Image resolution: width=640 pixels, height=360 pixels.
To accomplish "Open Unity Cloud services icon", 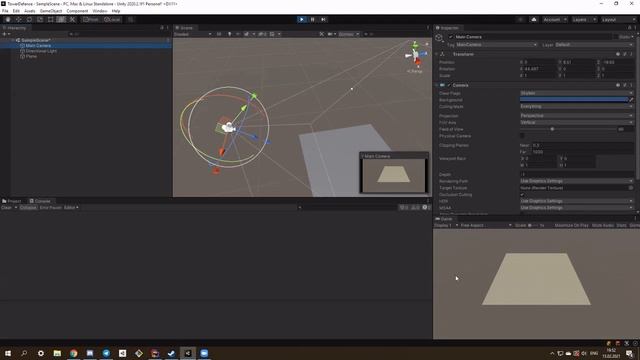I will coord(533,19).
